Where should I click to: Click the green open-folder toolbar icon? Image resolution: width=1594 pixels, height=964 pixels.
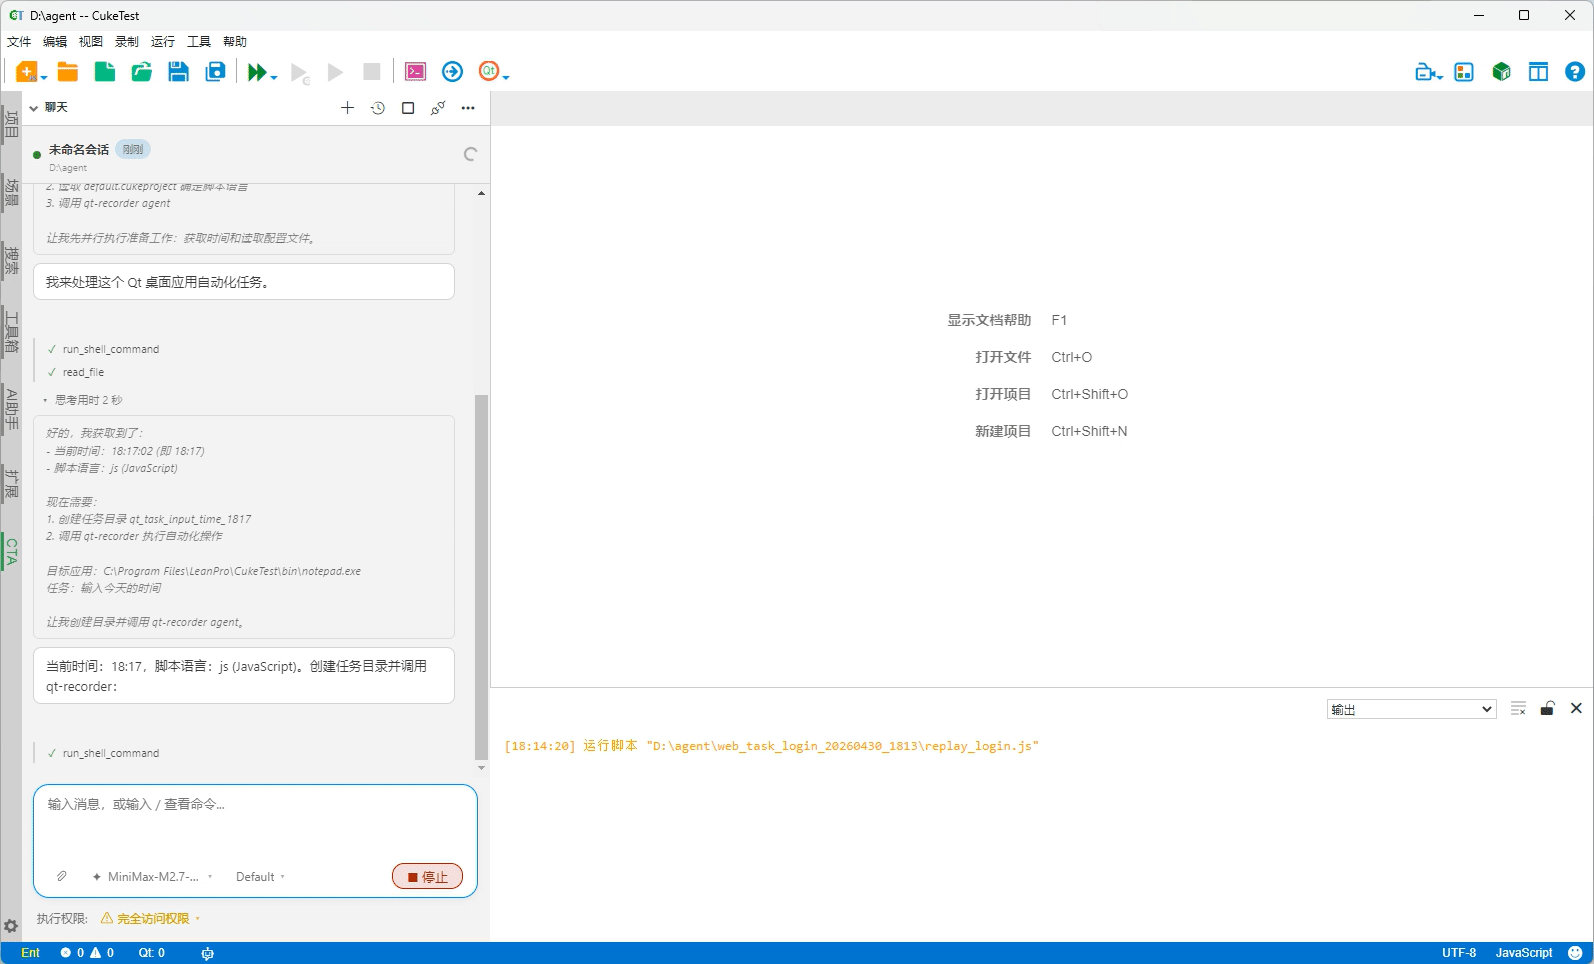pyautogui.click(x=141, y=72)
